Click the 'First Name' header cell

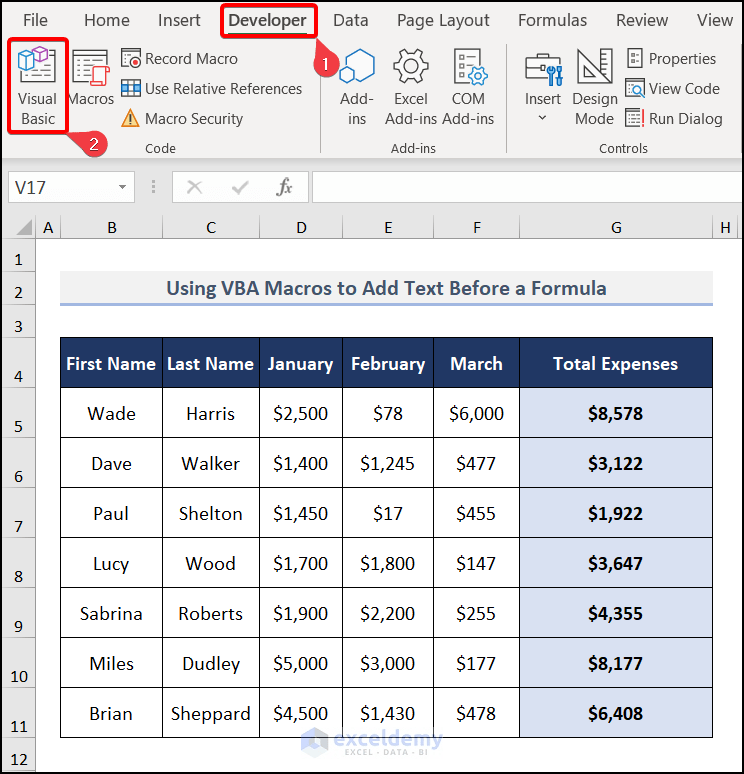[x=112, y=363]
